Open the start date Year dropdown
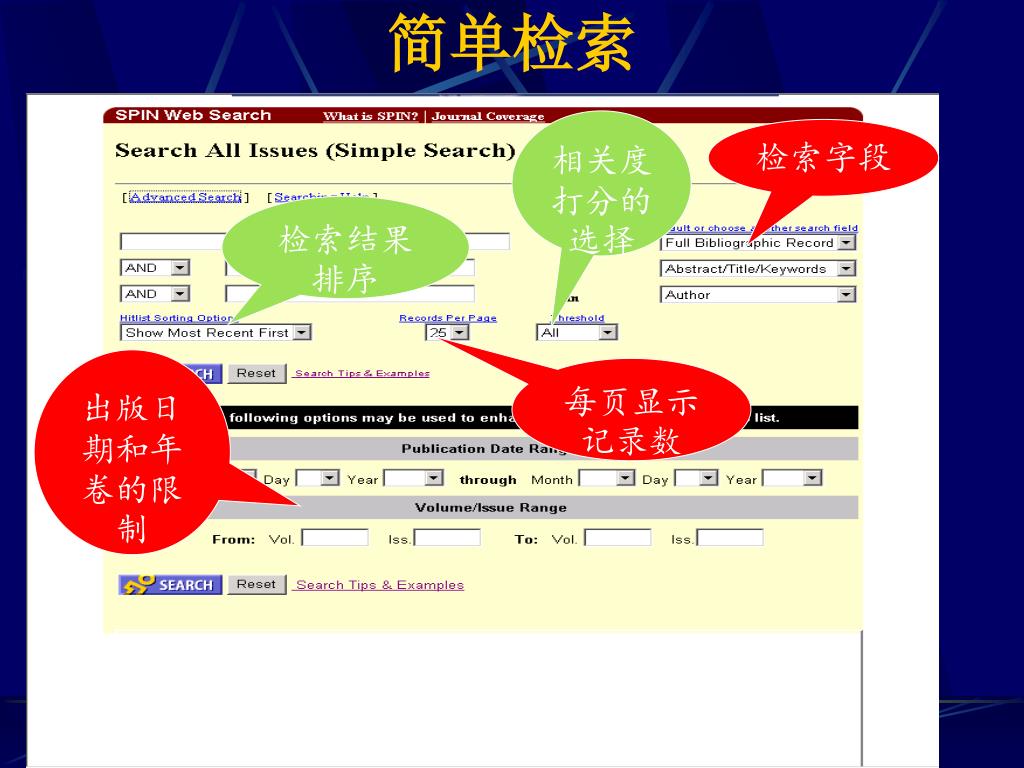Image resolution: width=1024 pixels, height=768 pixels. click(x=413, y=479)
